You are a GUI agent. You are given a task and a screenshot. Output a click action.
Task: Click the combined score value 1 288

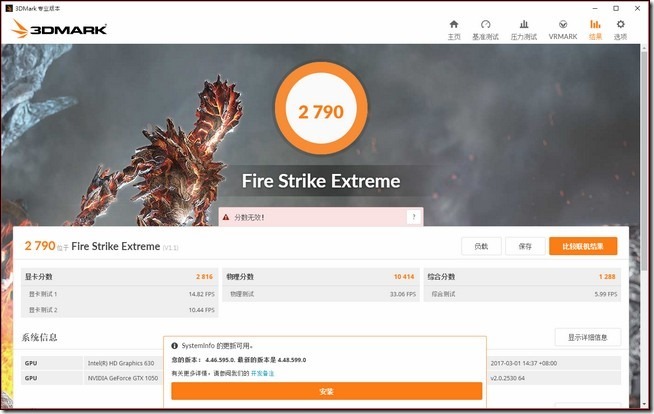pyautogui.click(x=607, y=277)
